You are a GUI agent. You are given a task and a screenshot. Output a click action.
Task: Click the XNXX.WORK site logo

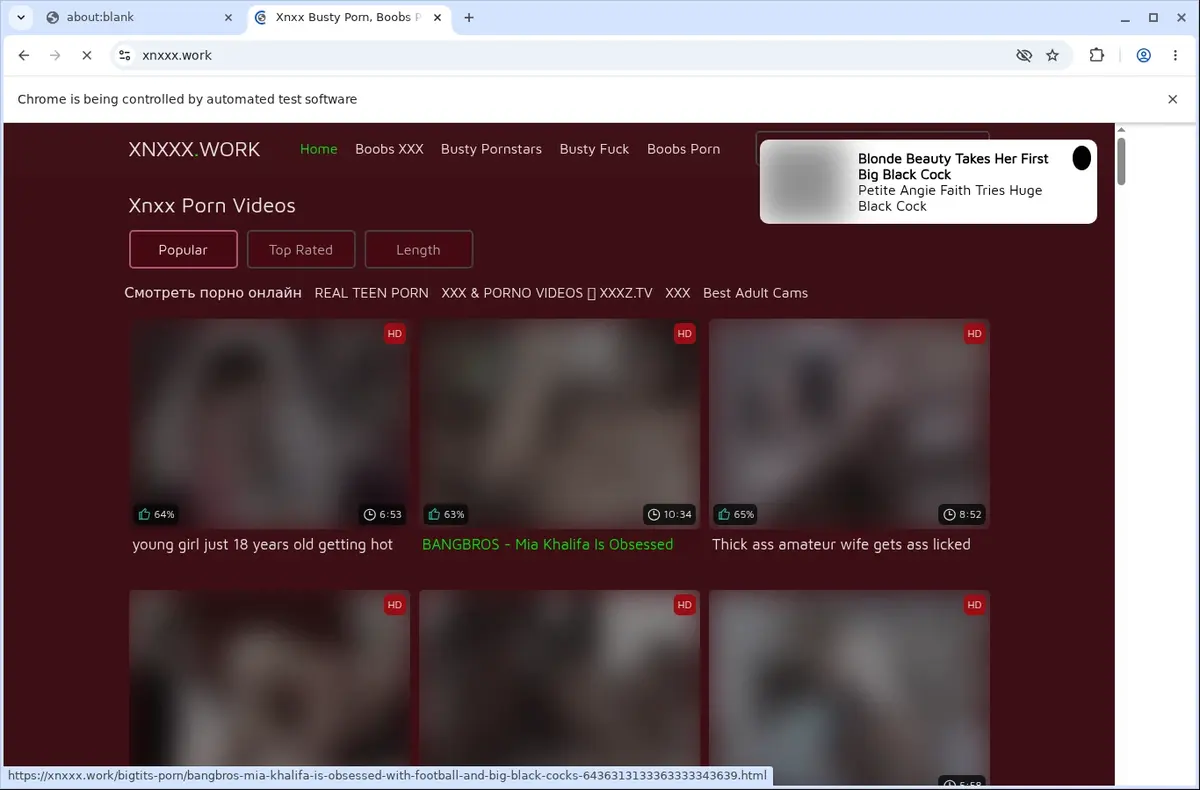pyautogui.click(x=194, y=149)
